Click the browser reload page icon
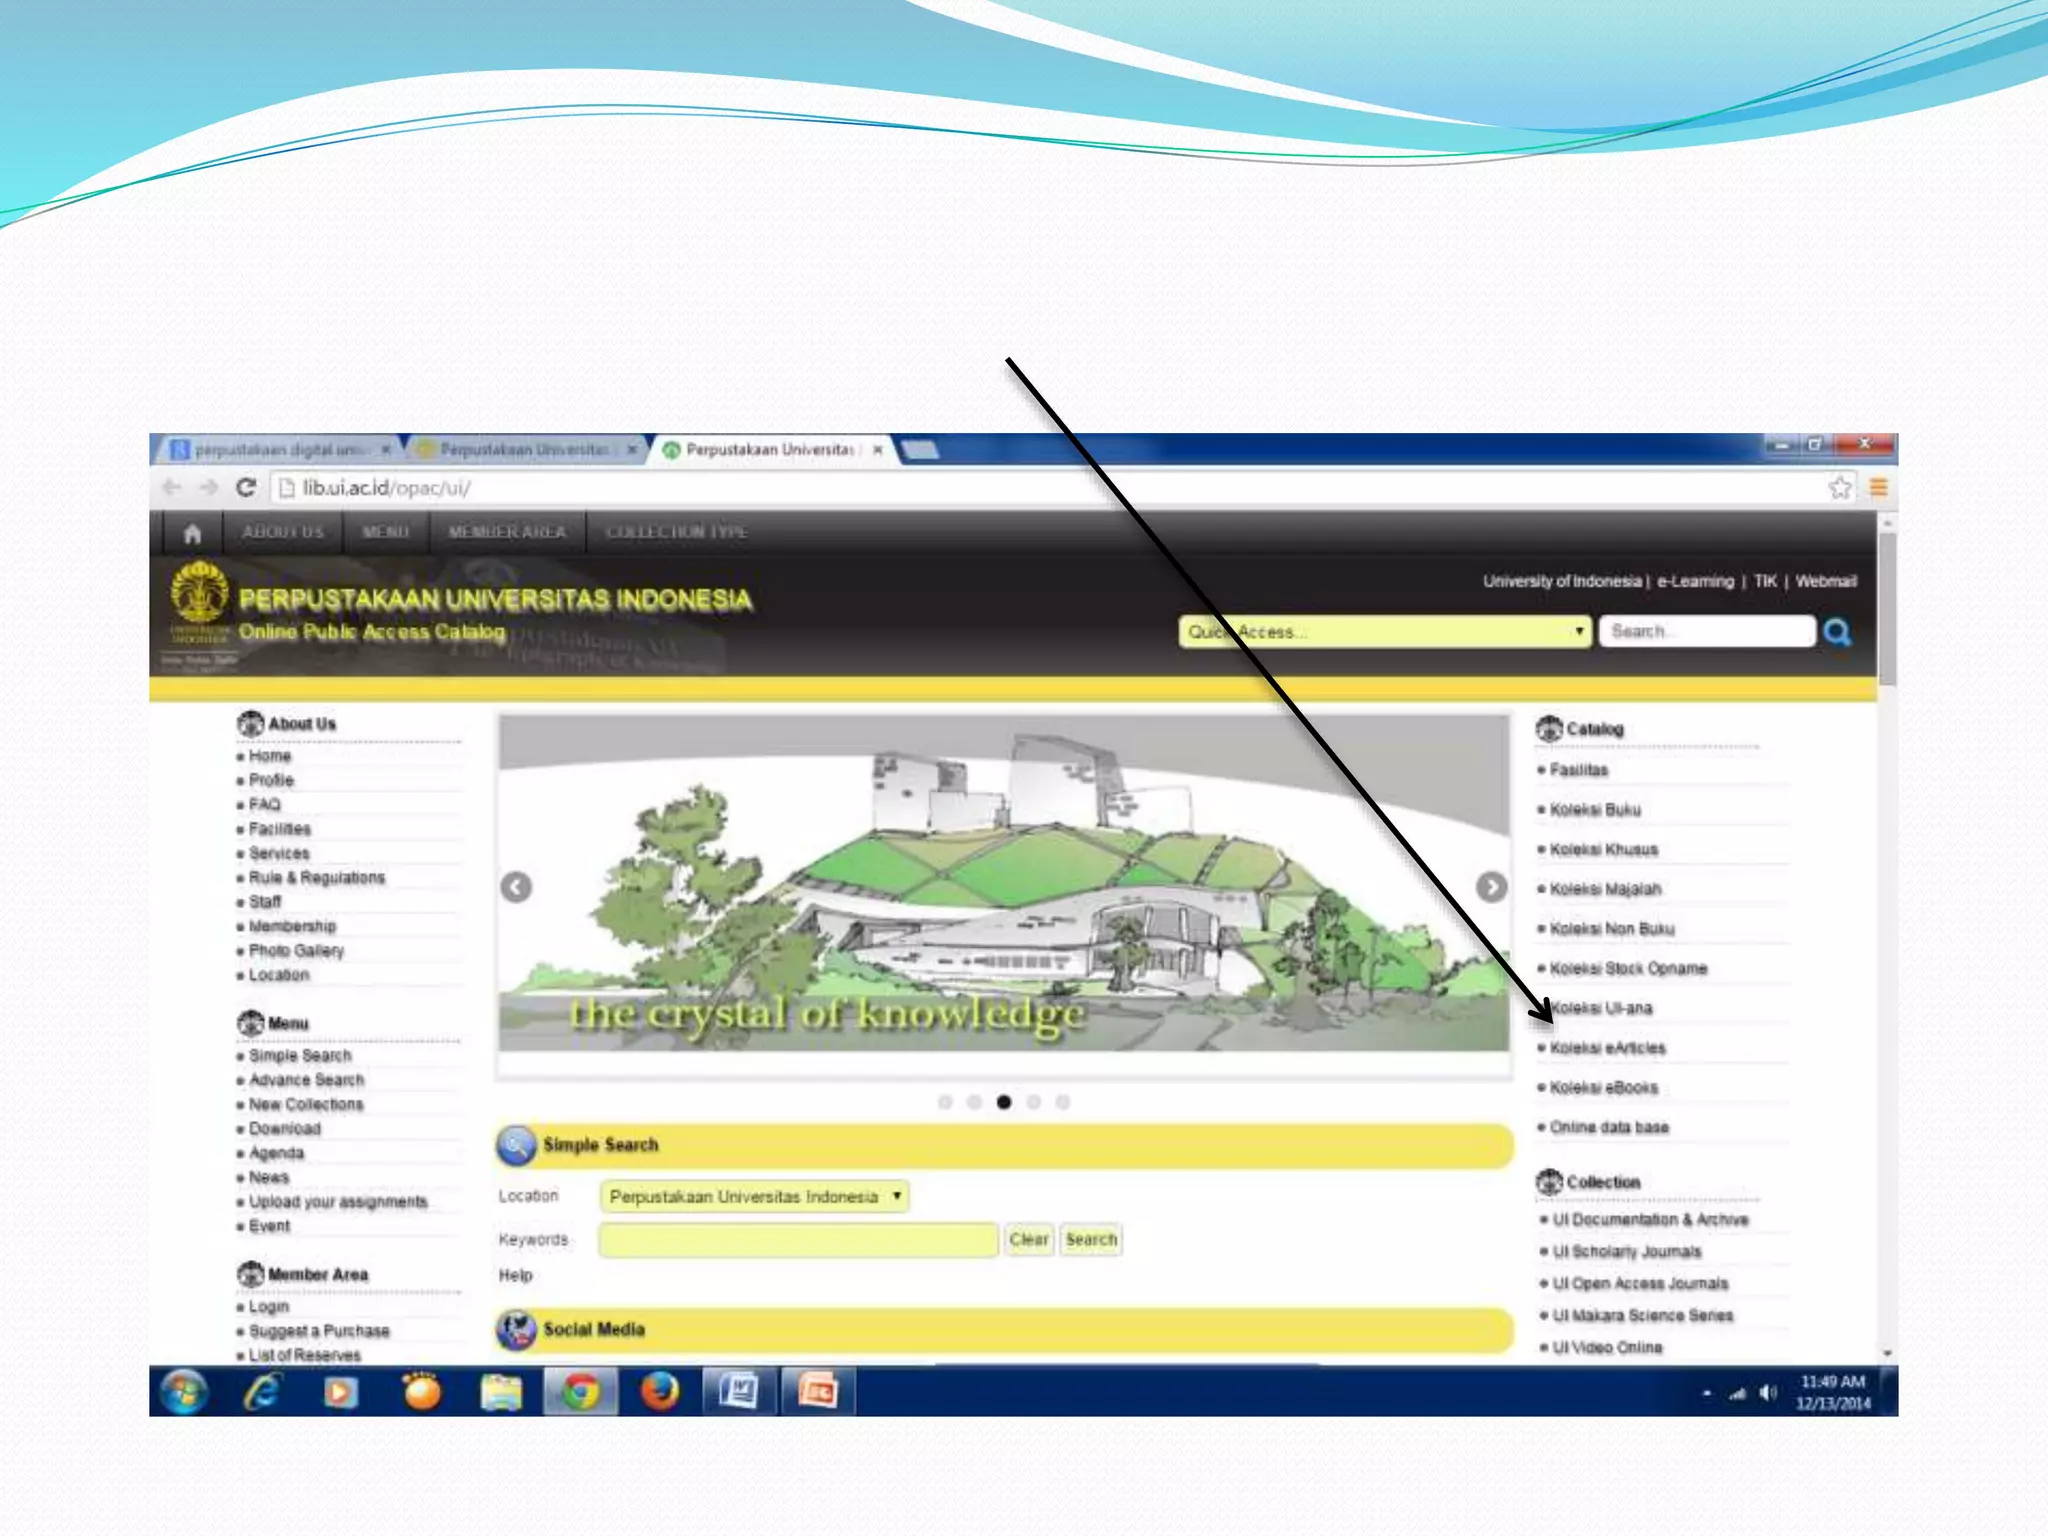The image size is (2048, 1536). tap(246, 488)
